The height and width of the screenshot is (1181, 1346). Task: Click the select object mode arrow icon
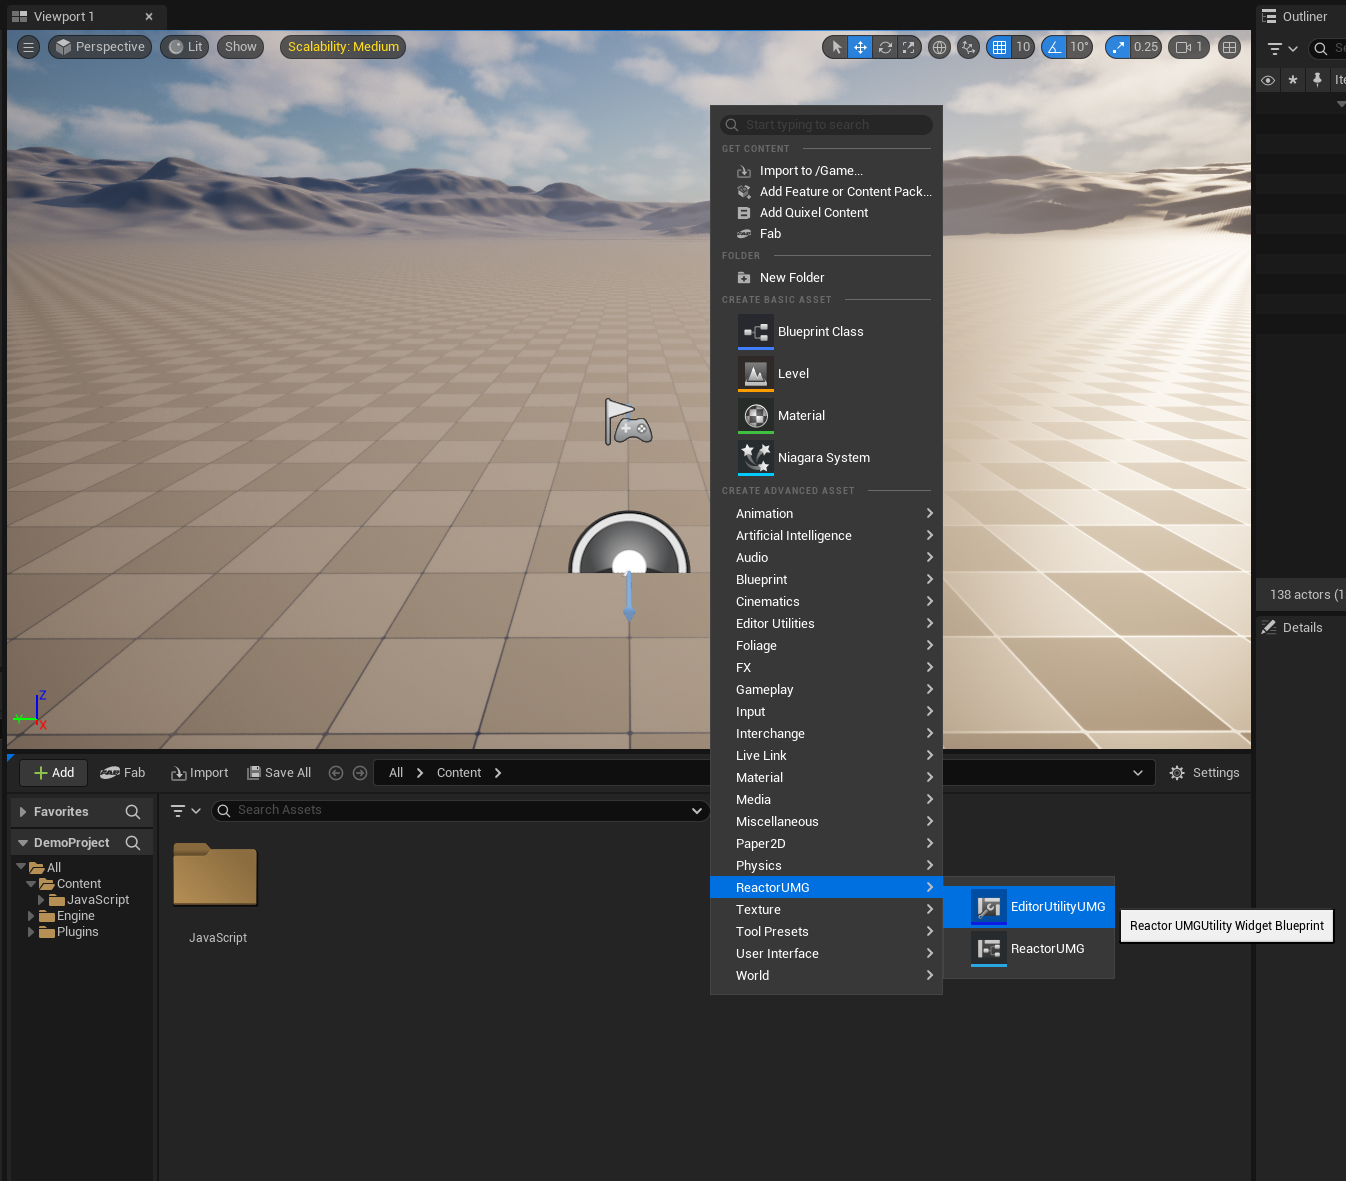point(837,47)
